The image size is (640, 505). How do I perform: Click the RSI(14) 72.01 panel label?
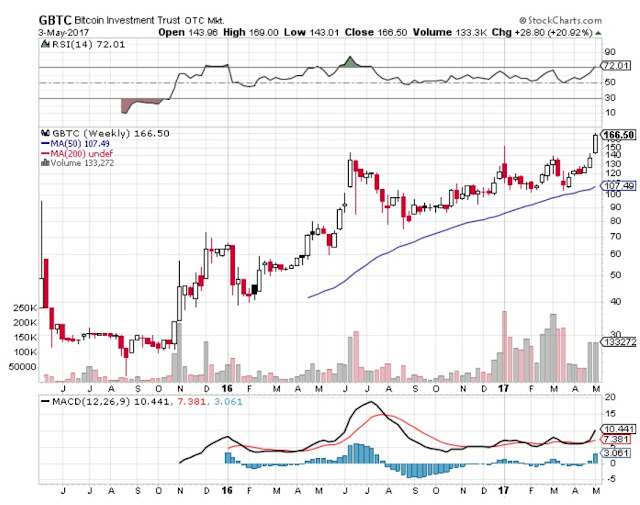(88, 44)
